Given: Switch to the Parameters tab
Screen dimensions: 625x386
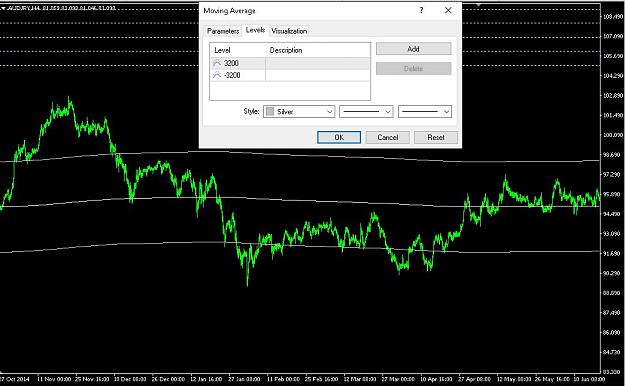Looking at the screenshot, I should (223, 31).
